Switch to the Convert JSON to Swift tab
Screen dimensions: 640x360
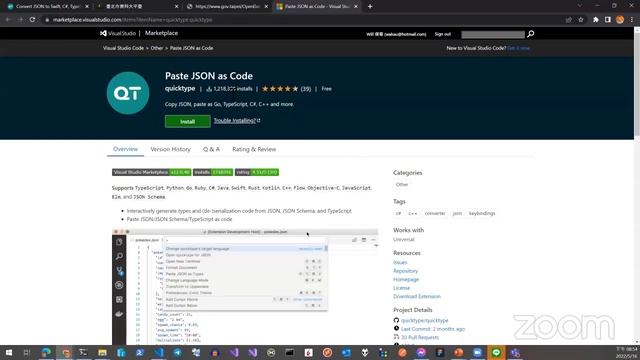pos(48,7)
